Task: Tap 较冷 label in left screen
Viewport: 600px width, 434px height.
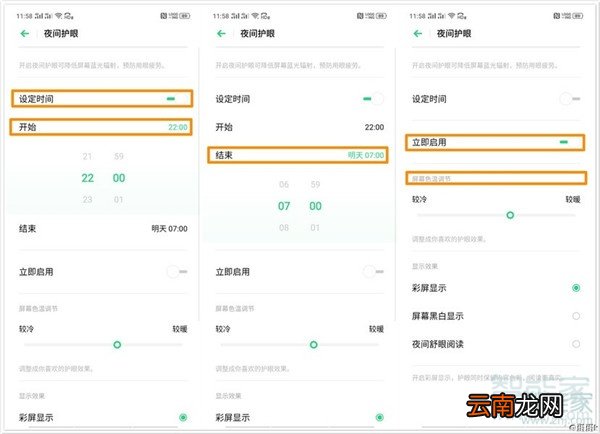Action: click(26, 329)
